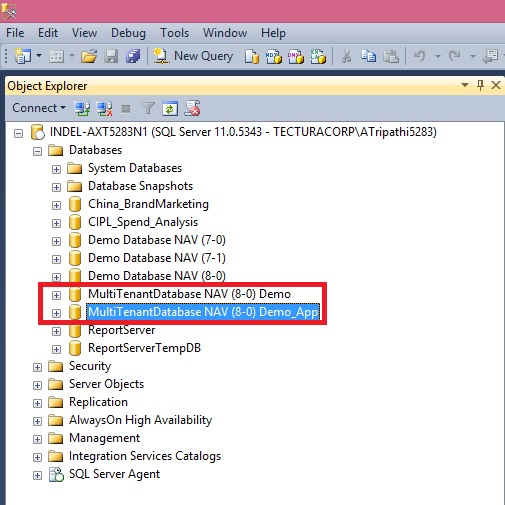Click the SQL Server Agent icon
Screen dimensions: 505x505
point(56,474)
